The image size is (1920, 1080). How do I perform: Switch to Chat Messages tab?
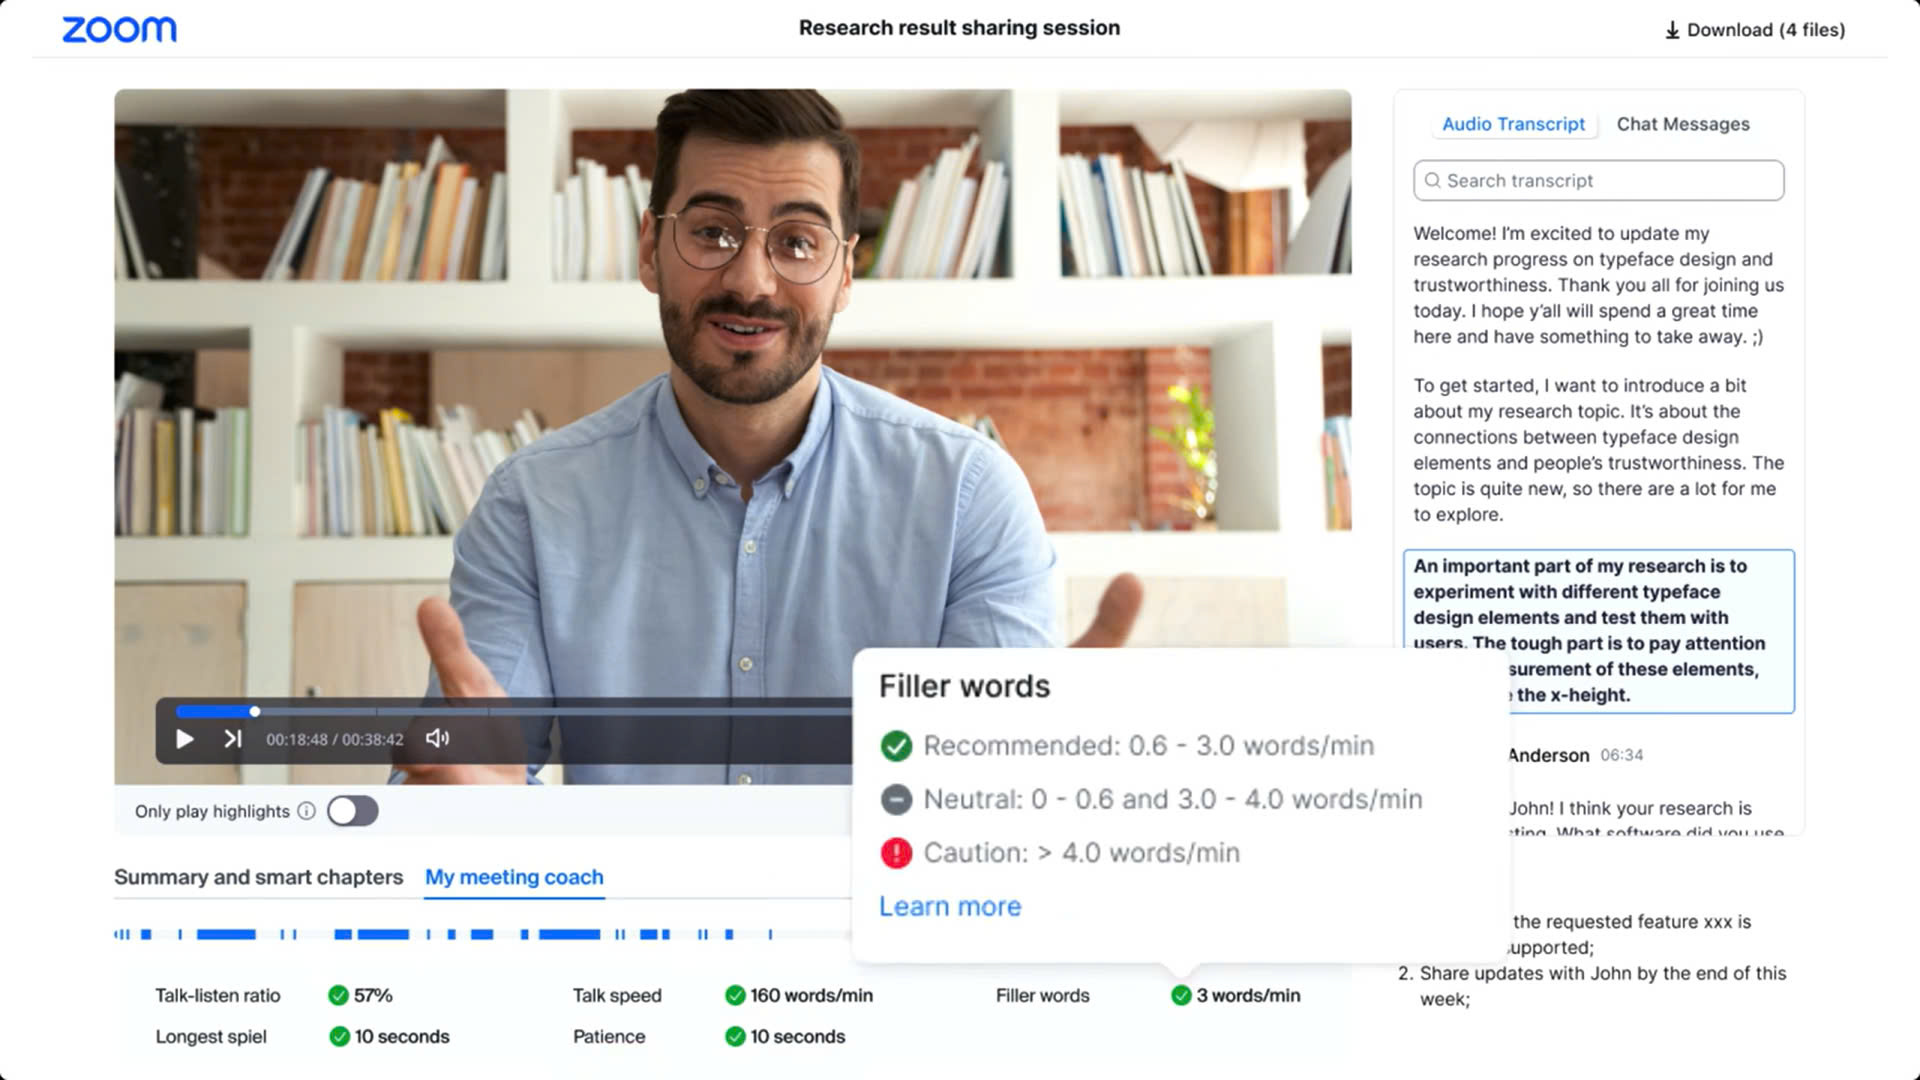[1683, 124]
